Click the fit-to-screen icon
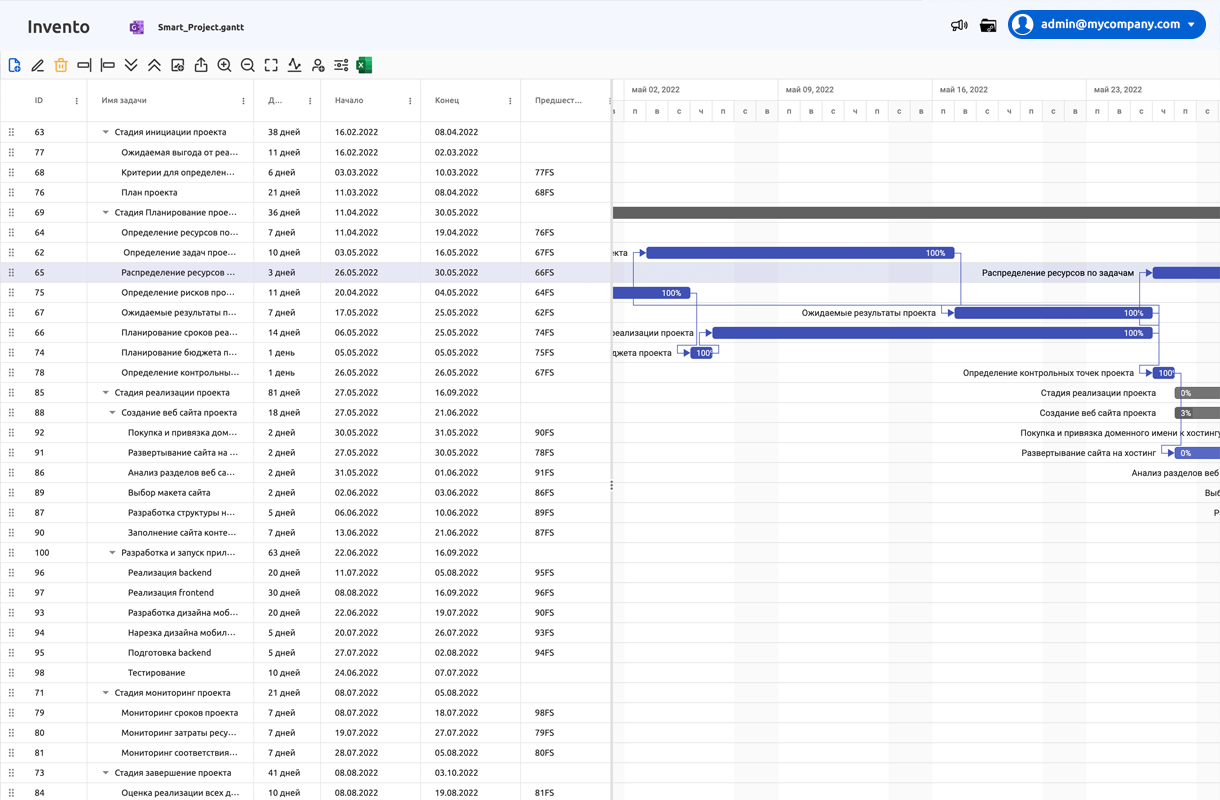Viewport: 1220px width, 800px height. point(271,65)
